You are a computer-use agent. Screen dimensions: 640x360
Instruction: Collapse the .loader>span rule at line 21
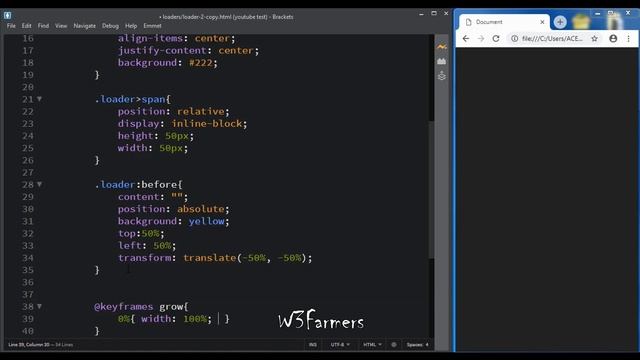tap(40, 99)
